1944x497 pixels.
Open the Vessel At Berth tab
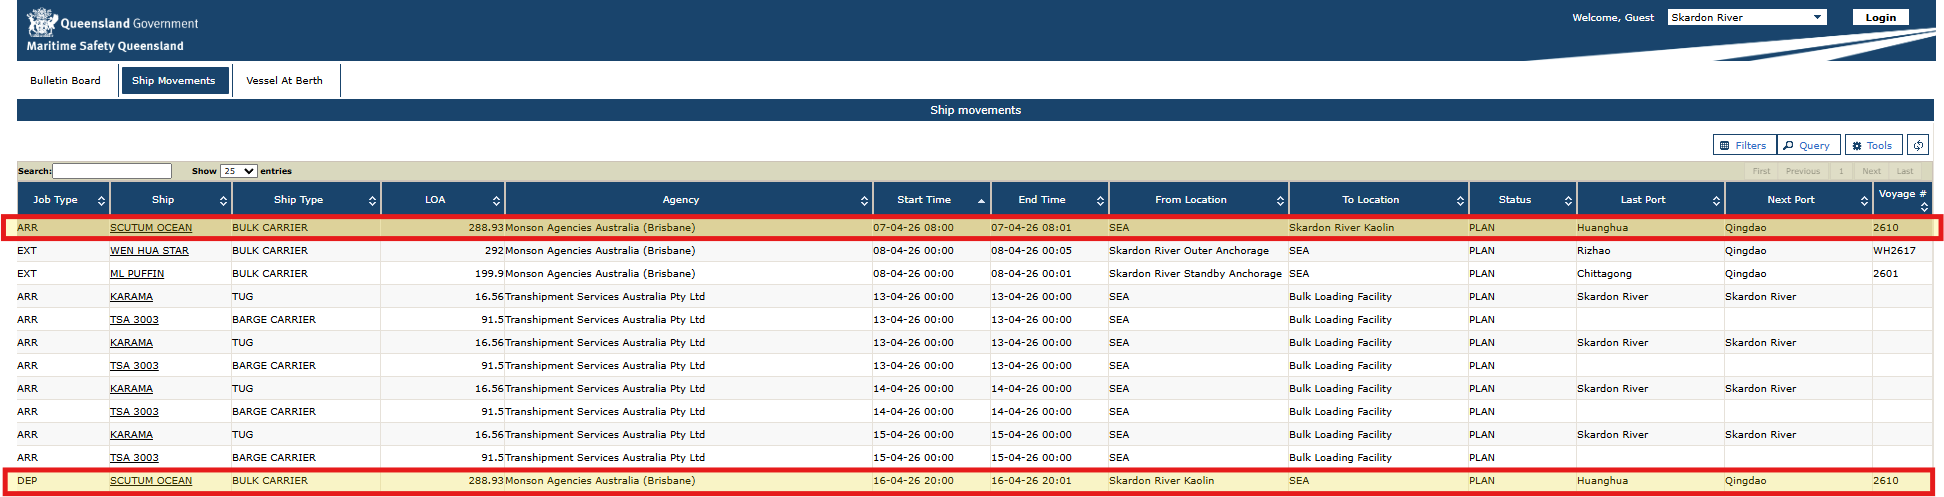[x=284, y=81]
